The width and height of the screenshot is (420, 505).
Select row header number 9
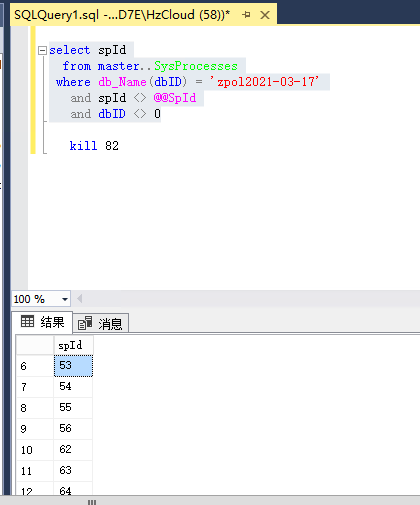(35, 429)
